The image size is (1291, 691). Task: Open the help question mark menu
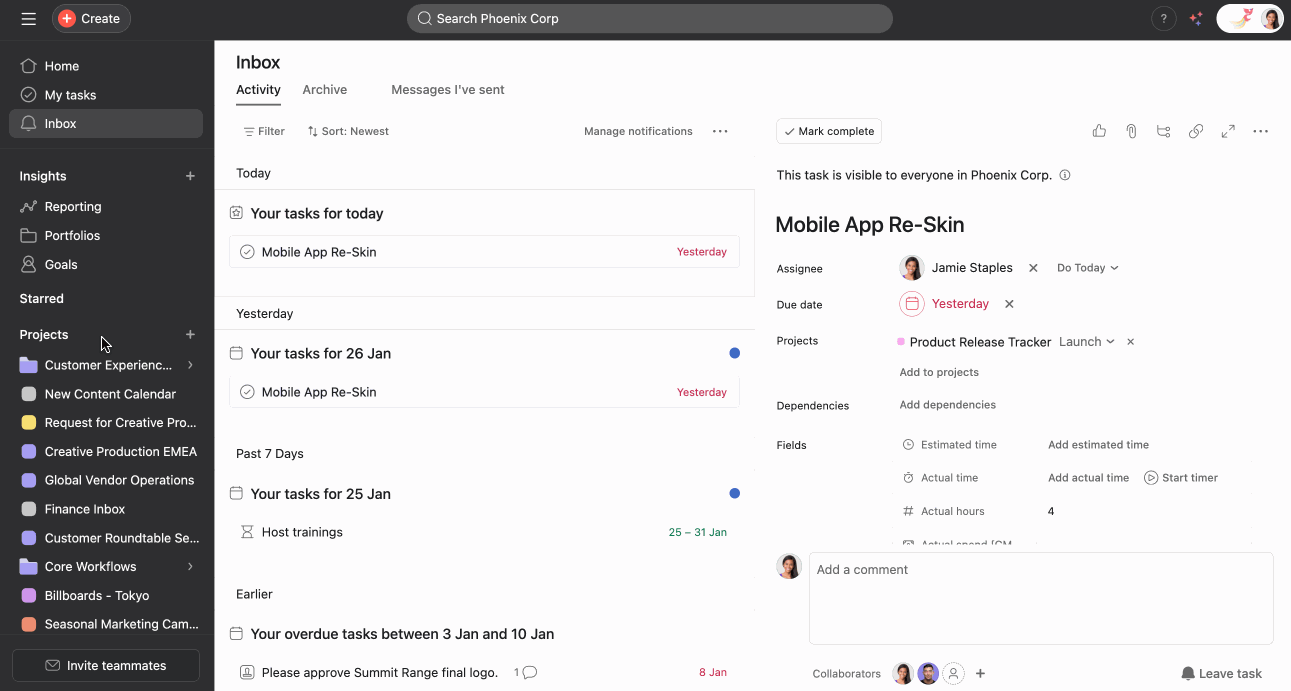coord(1163,18)
